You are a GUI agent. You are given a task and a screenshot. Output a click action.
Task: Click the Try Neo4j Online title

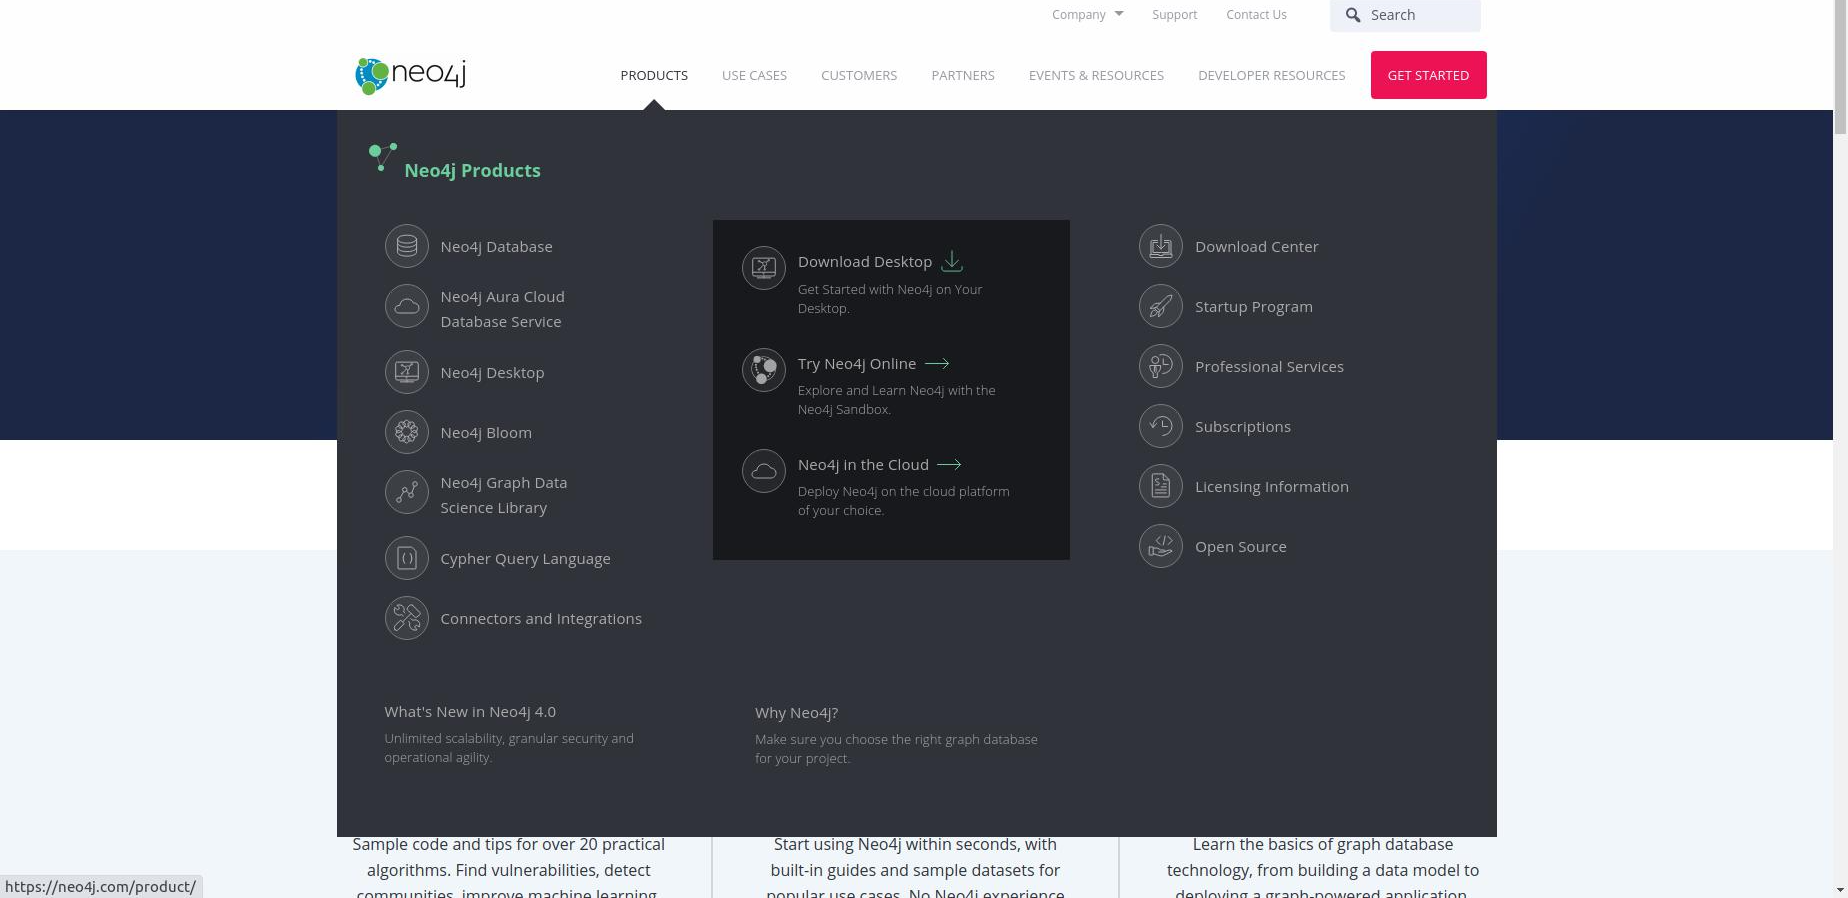coord(857,364)
